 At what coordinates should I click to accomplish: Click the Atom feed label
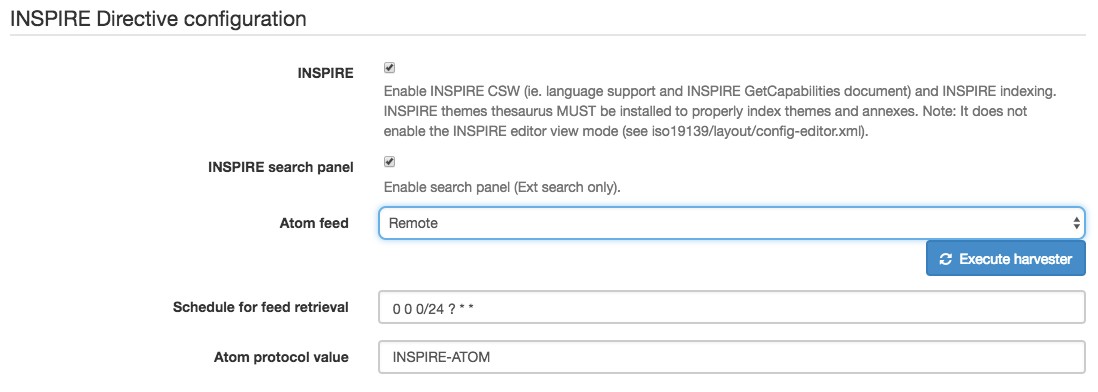click(314, 223)
